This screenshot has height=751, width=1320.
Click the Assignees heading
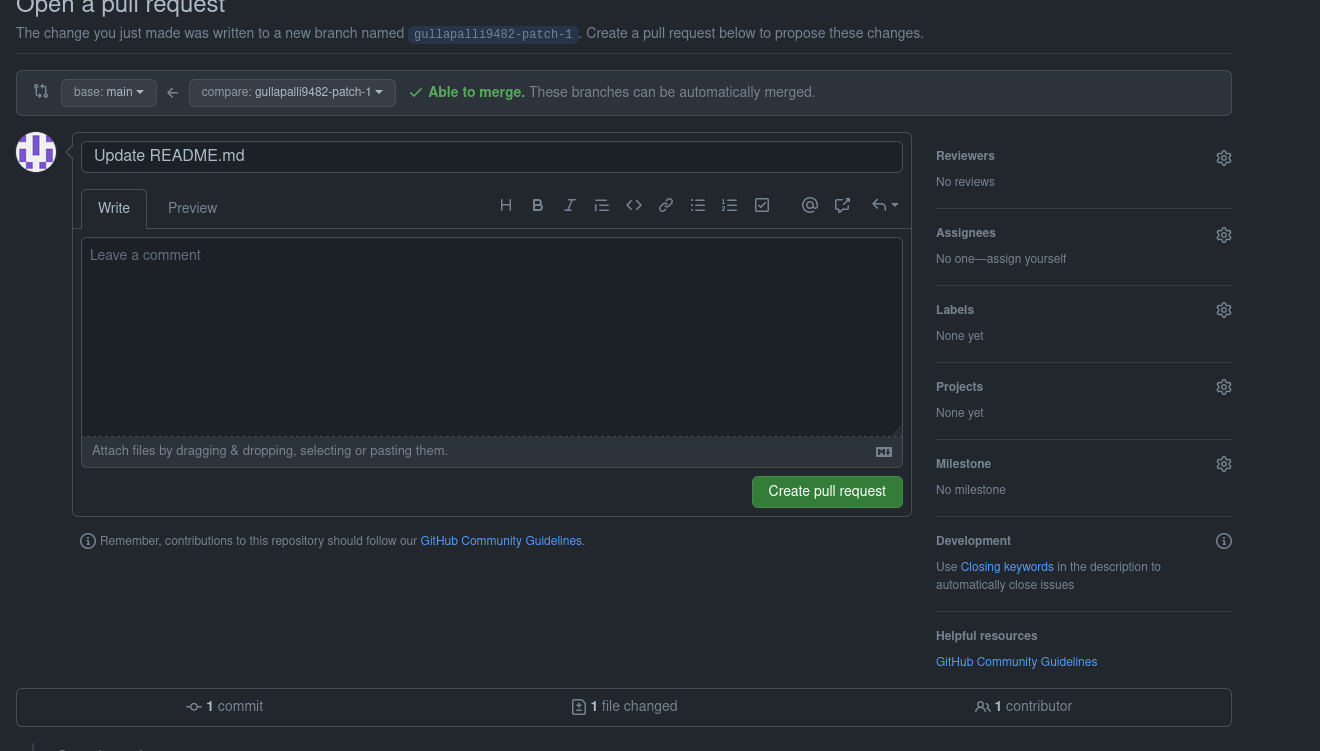click(x=966, y=233)
